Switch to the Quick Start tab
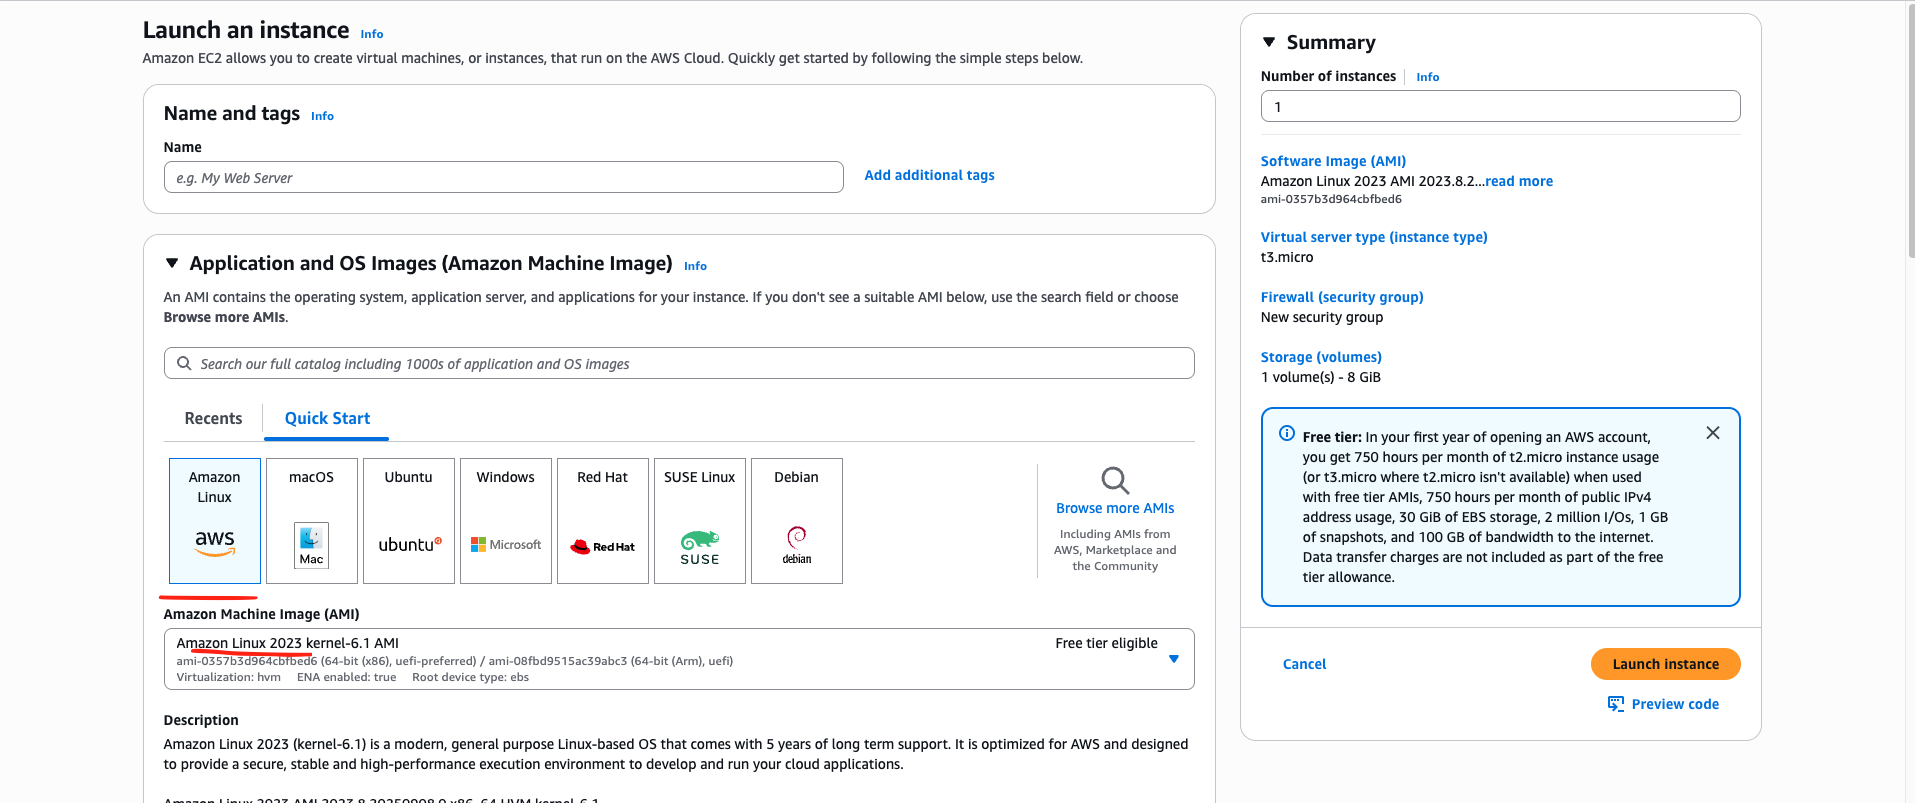 point(327,418)
